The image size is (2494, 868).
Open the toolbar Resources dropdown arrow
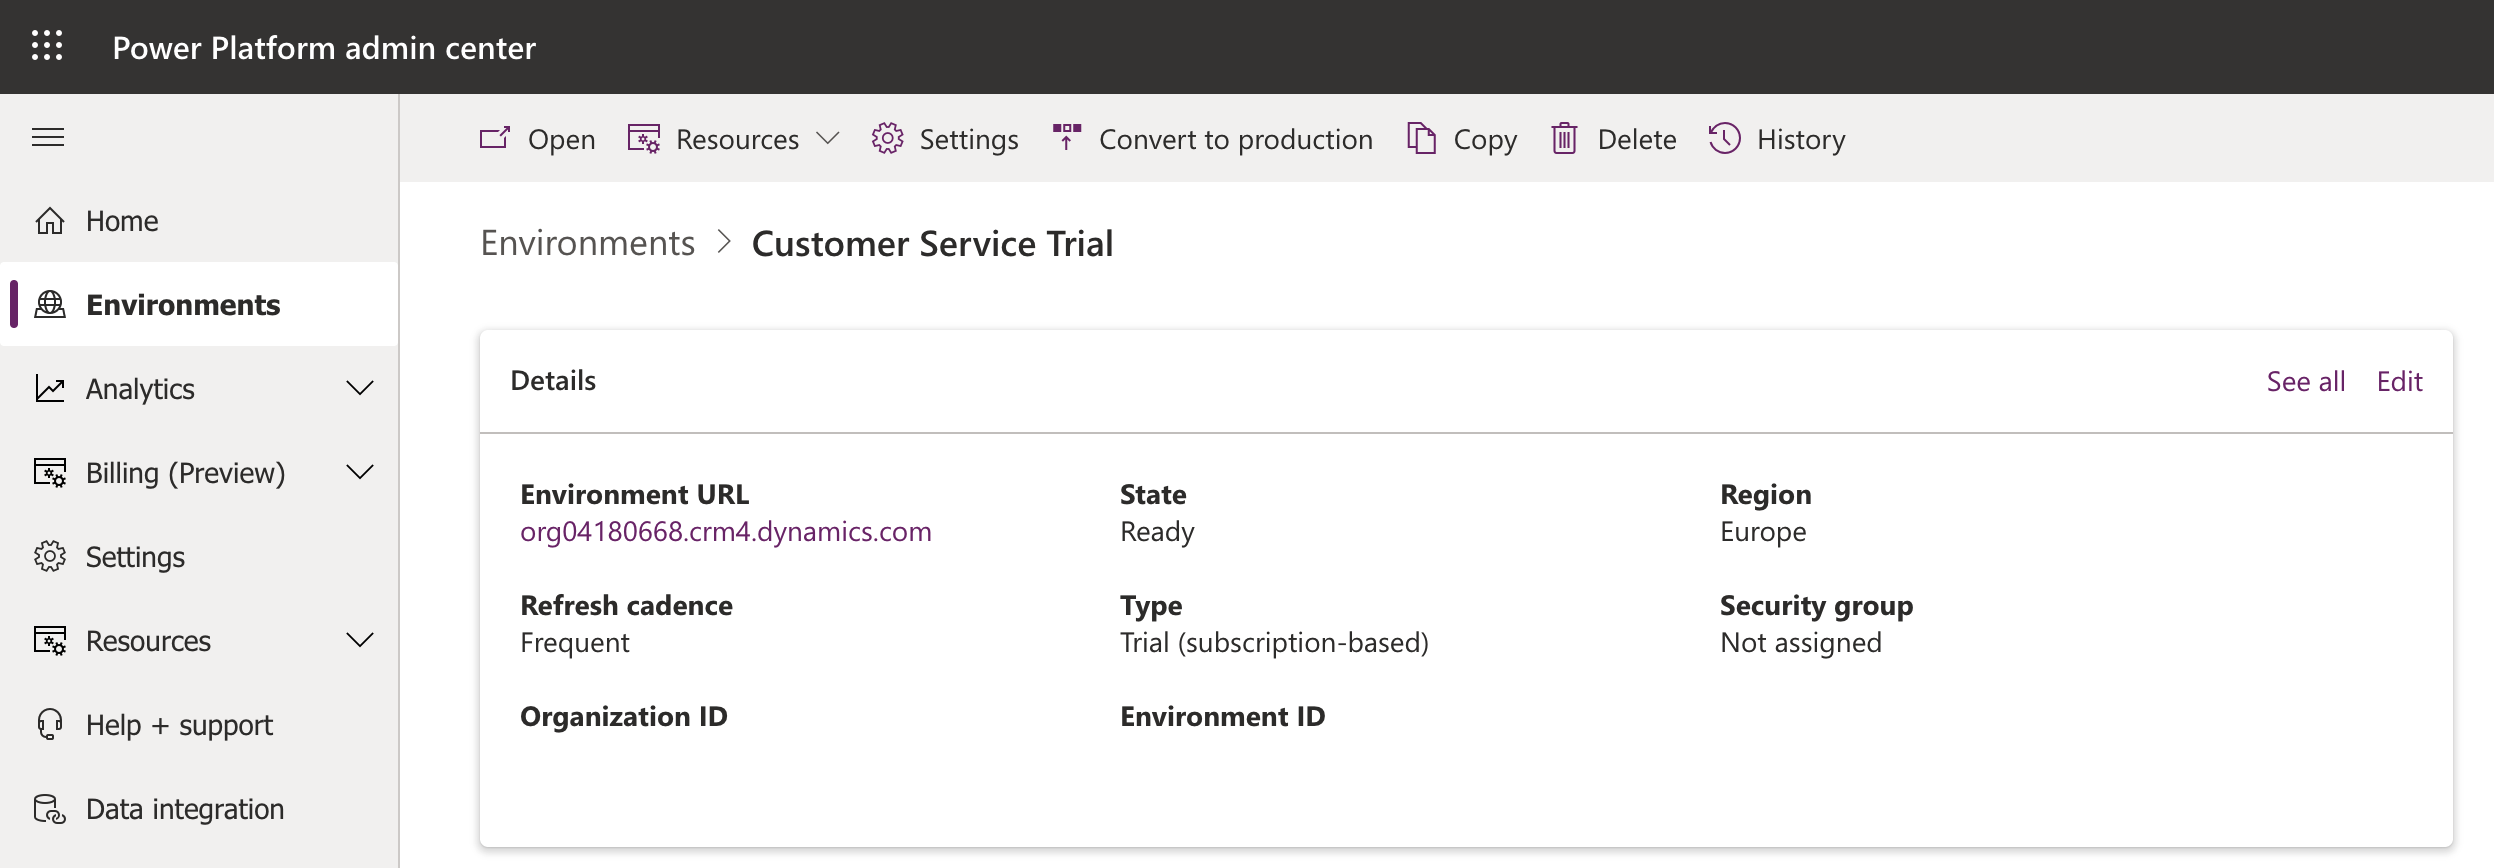tap(828, 138)
